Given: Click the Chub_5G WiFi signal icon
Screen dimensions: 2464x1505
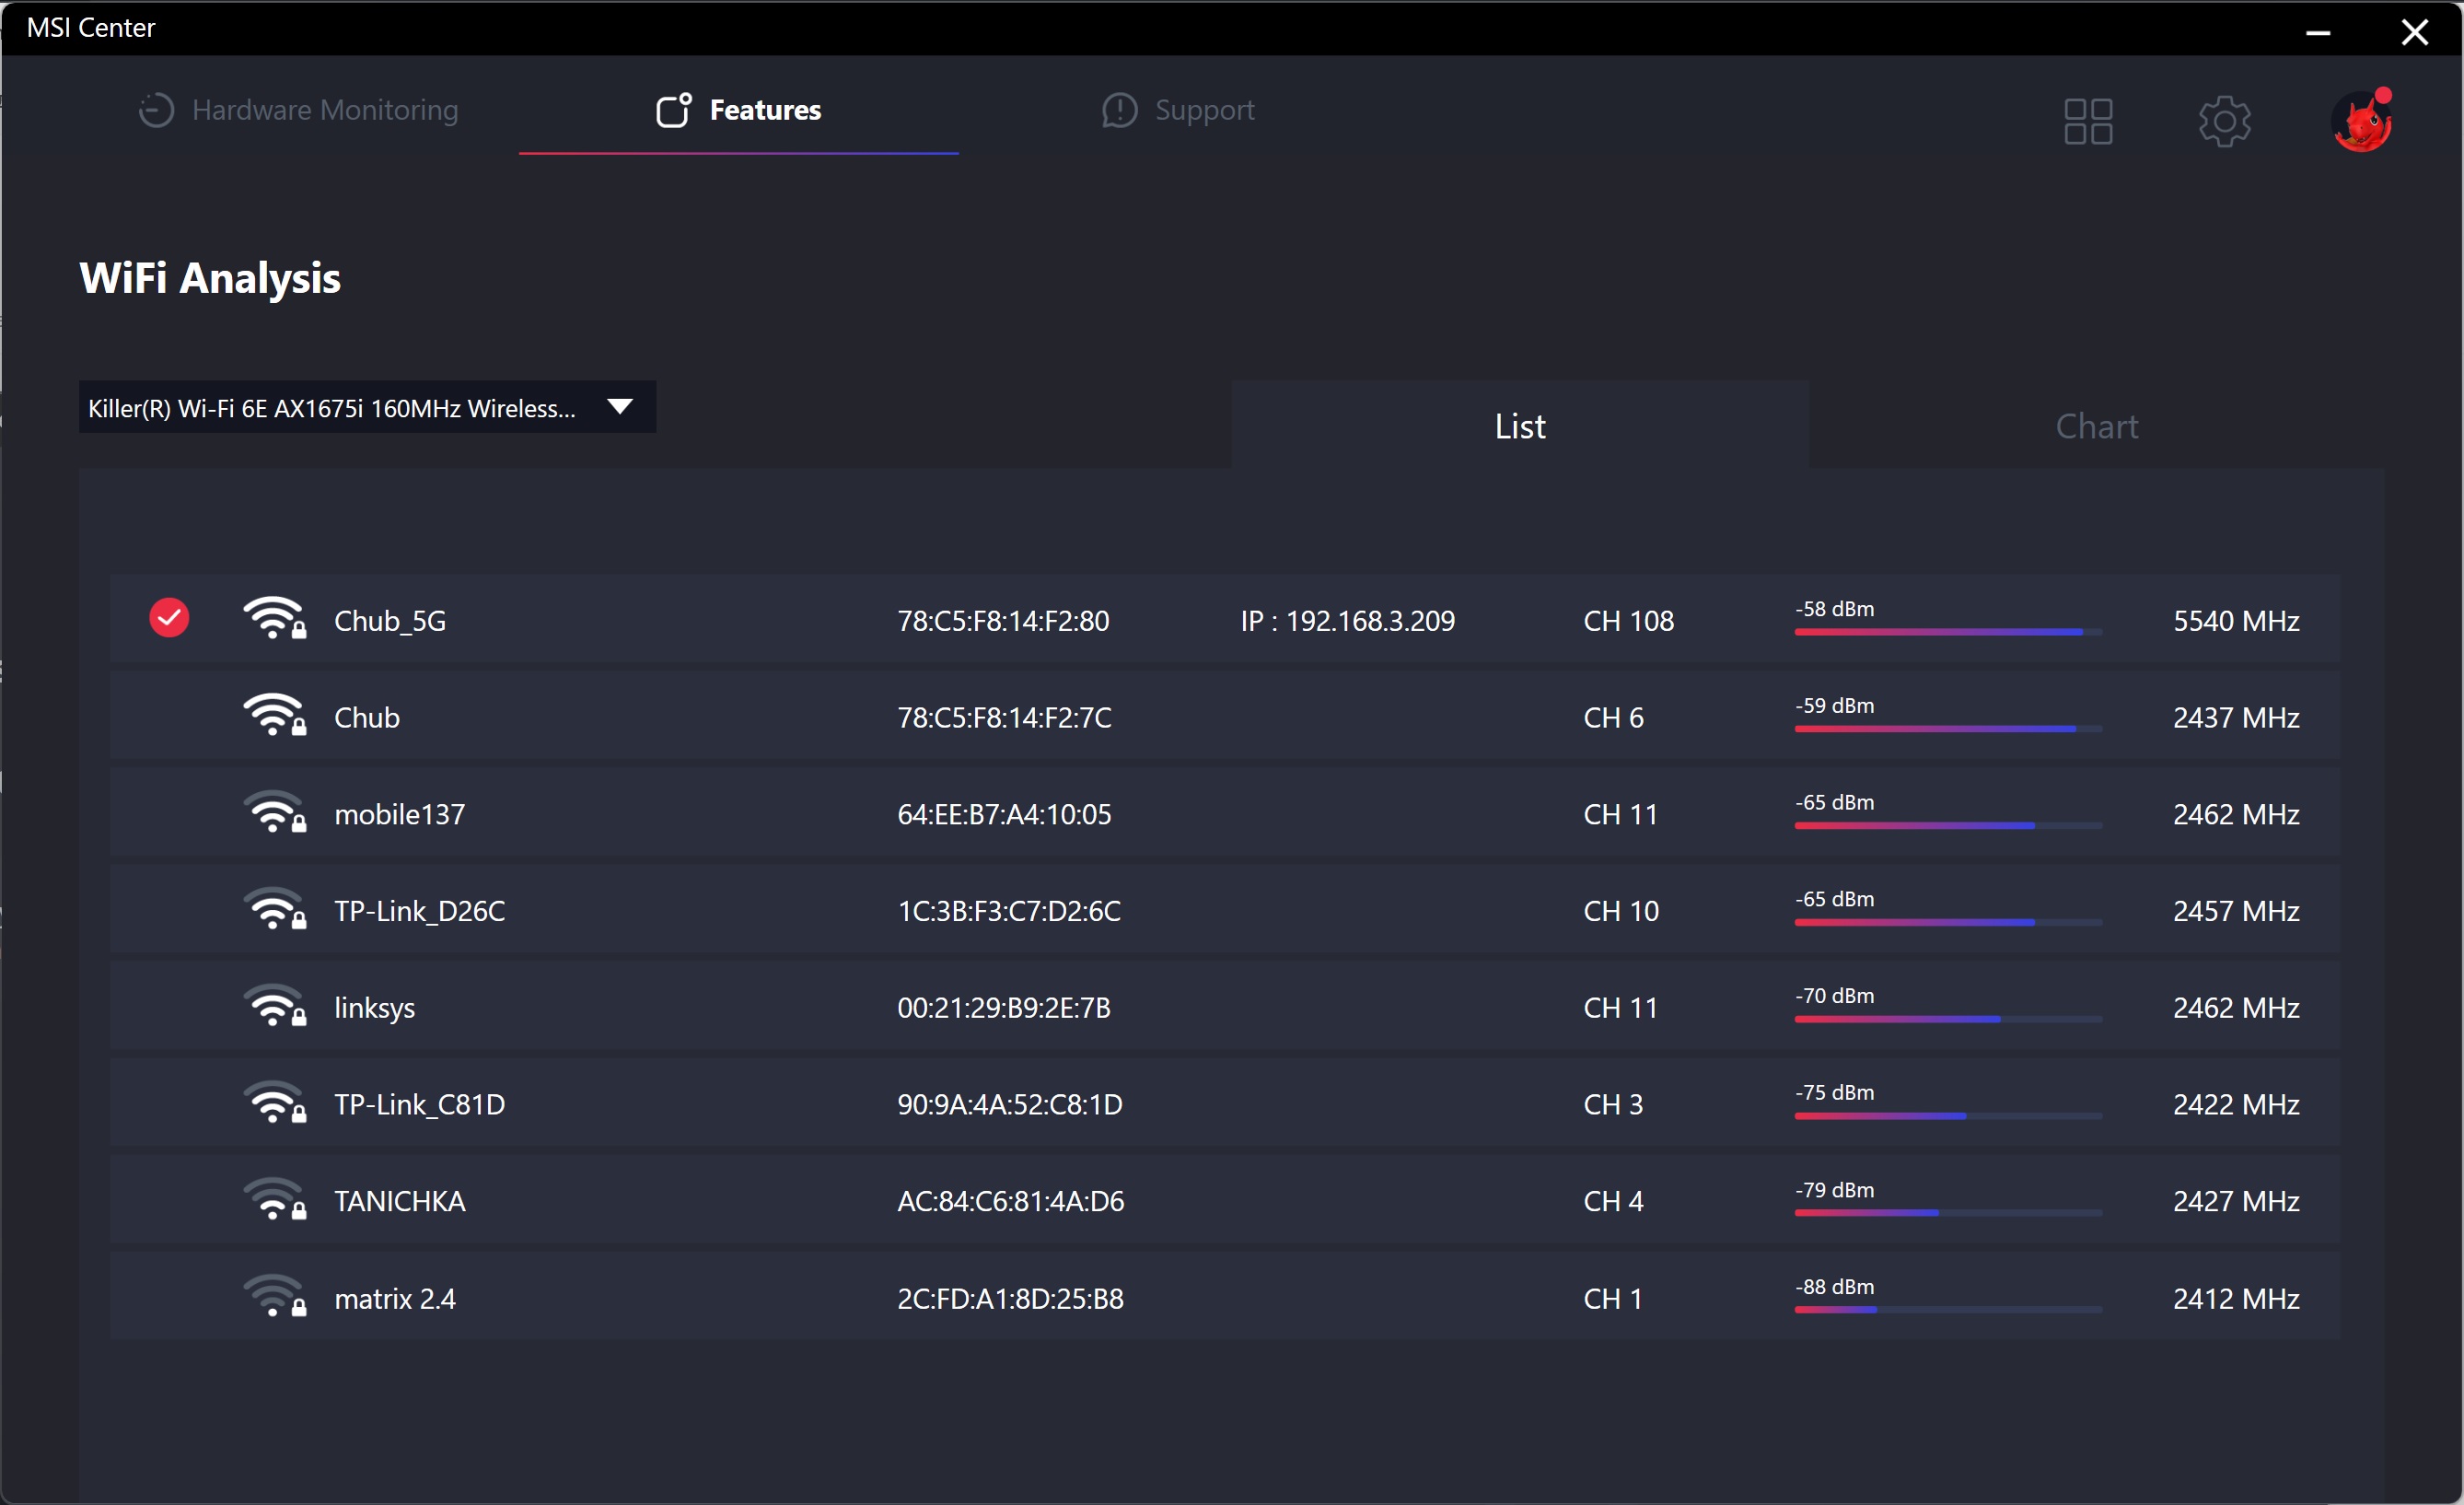Looking at the screenshot, I should tap(273, 619).
